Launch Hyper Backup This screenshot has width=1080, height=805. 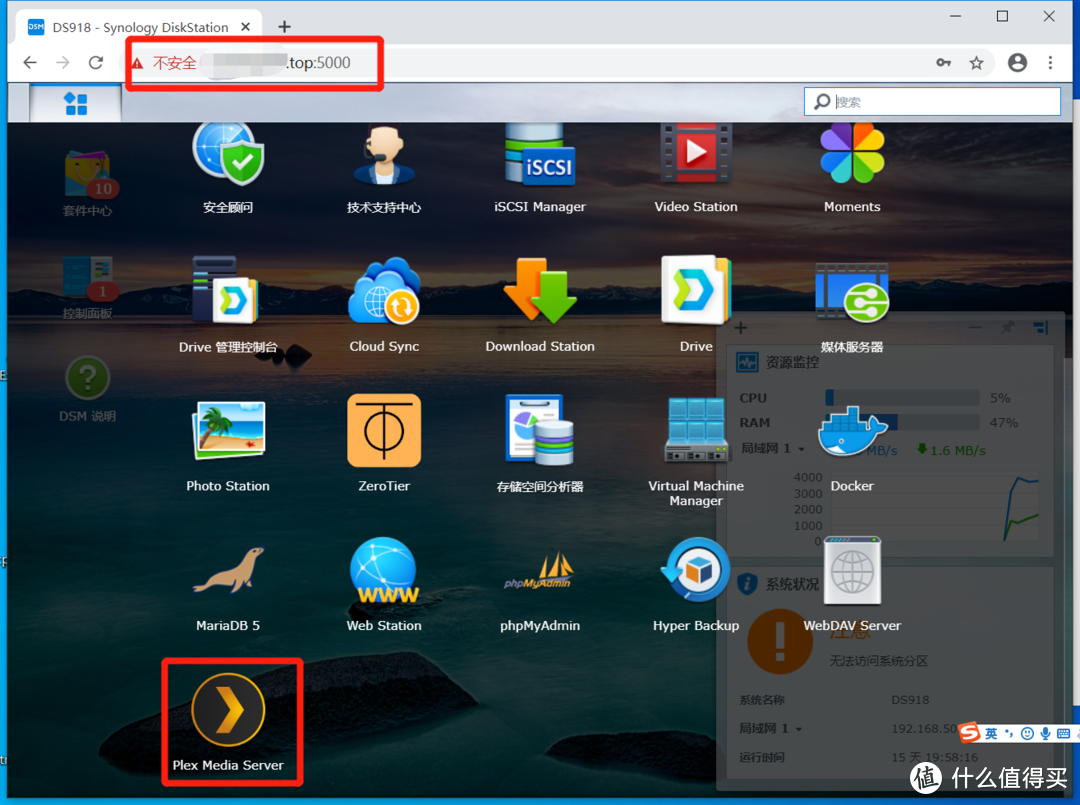click(x=696, y=570)
